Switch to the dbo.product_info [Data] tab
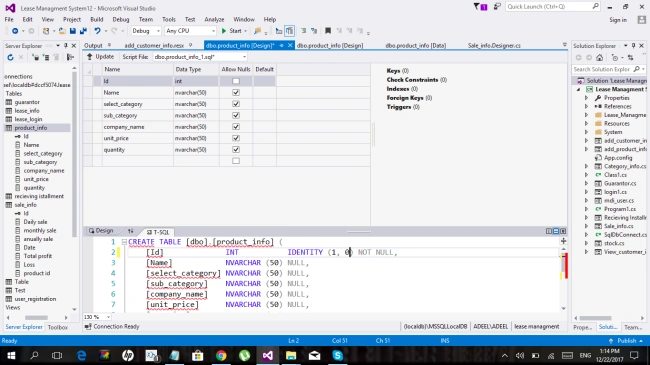The width and height of the screenshot is (650, 365). [x=415, y=46]
